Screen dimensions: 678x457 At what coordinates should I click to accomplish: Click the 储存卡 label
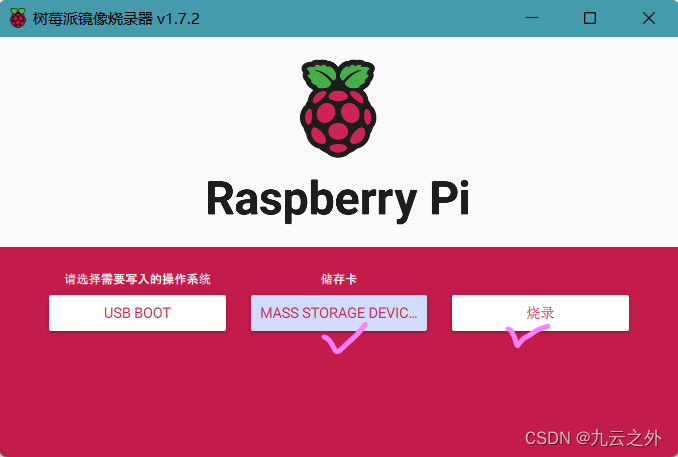(339, 279)
